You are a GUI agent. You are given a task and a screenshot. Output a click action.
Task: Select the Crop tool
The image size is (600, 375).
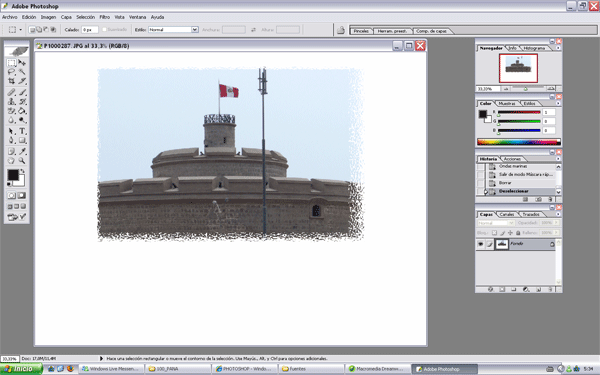11,81
